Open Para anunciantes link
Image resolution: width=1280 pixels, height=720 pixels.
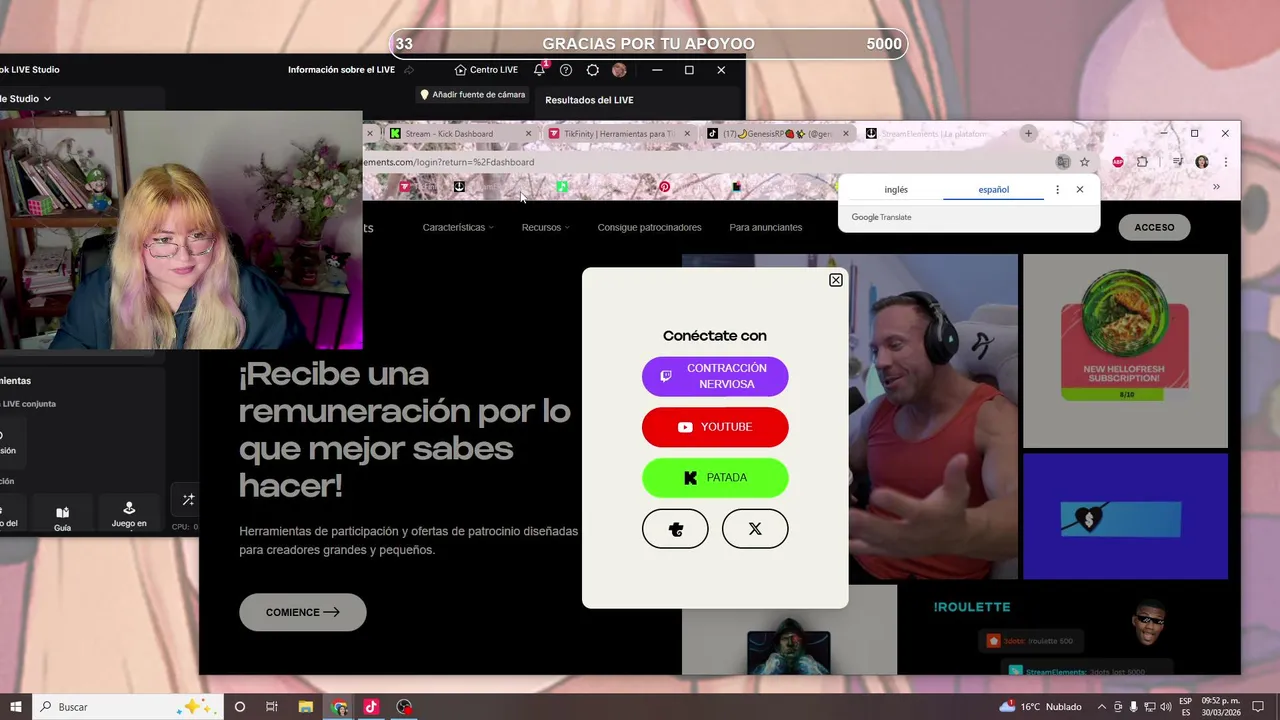tap(766, 227)
